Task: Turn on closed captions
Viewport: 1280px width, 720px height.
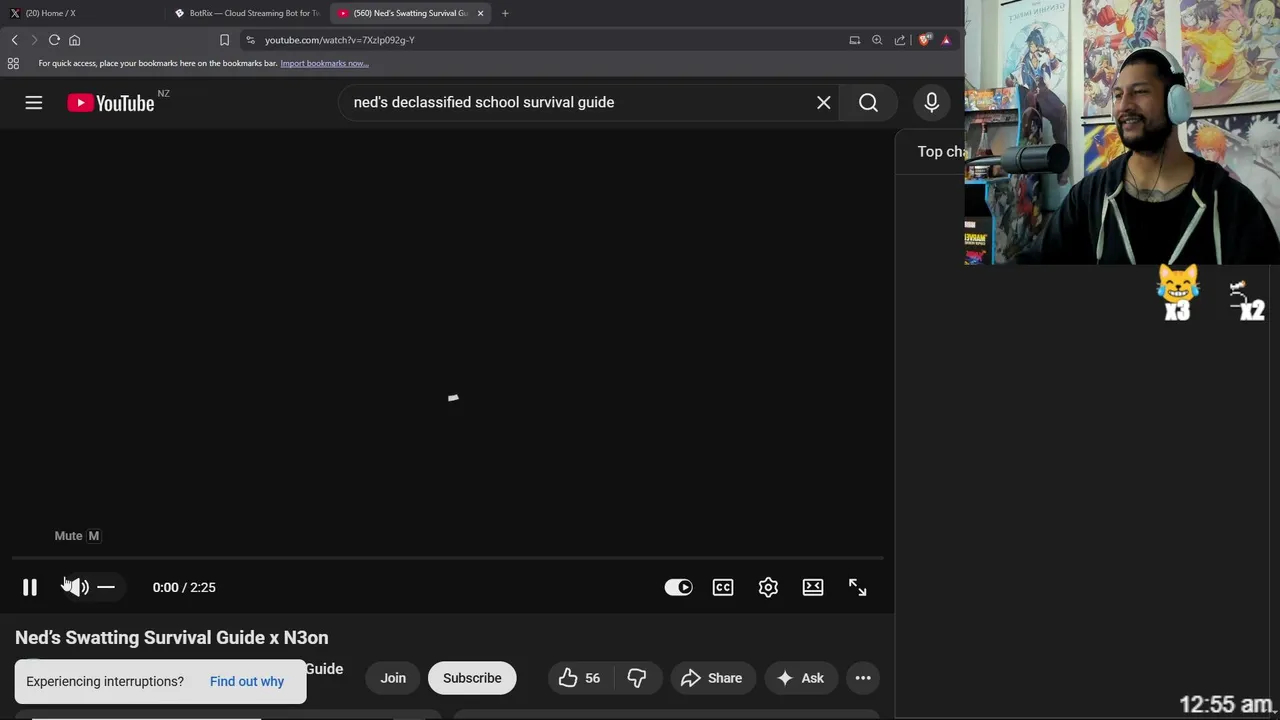Action: click(723, 587)
